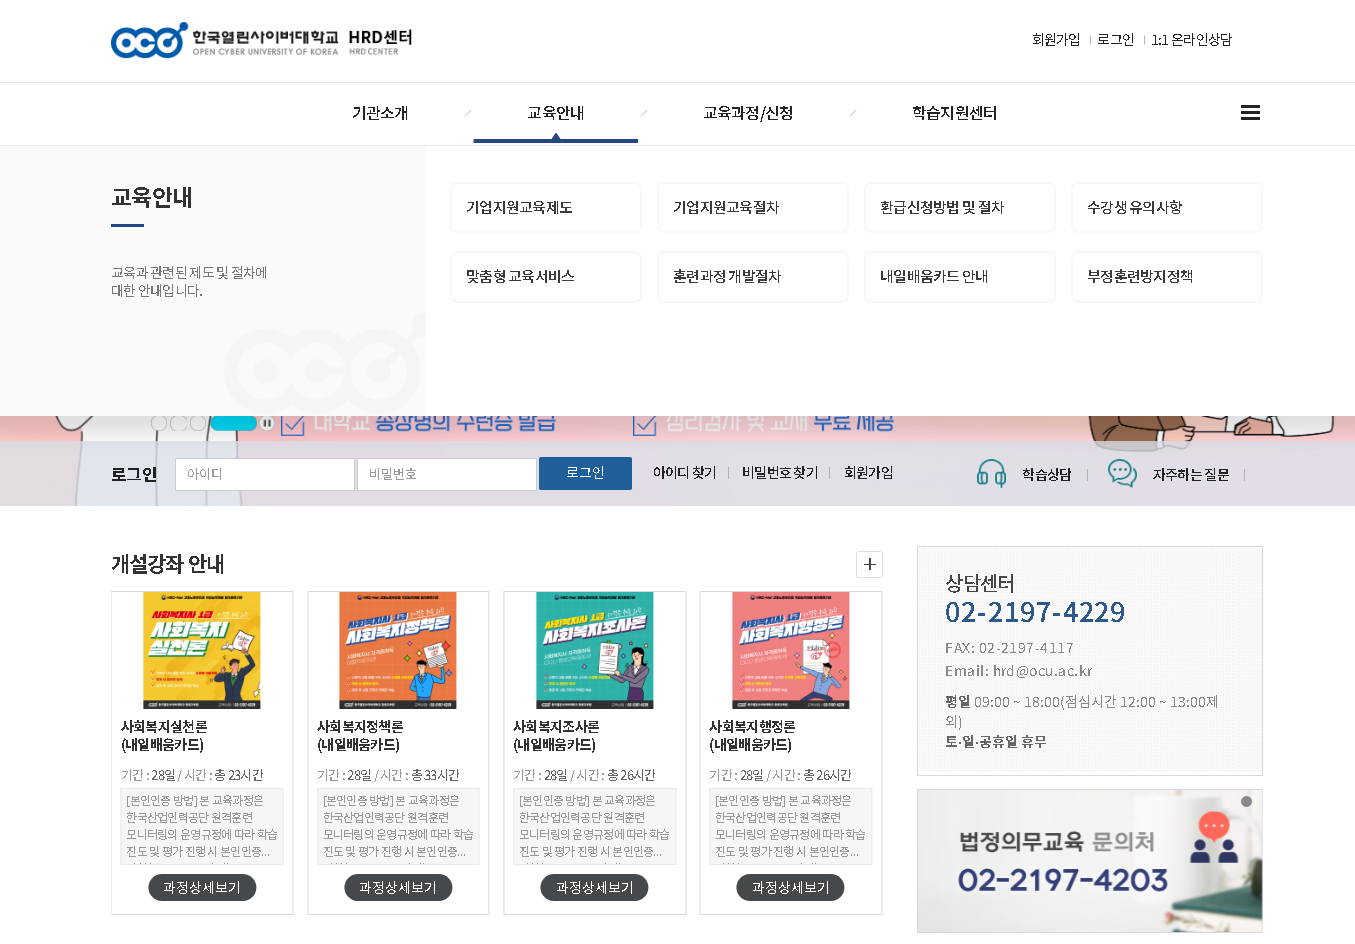The width and height of the screenshot is (1355, 944).
Task: Open the 회원가입 link at the top
Action: click(x=1056, y=39)
